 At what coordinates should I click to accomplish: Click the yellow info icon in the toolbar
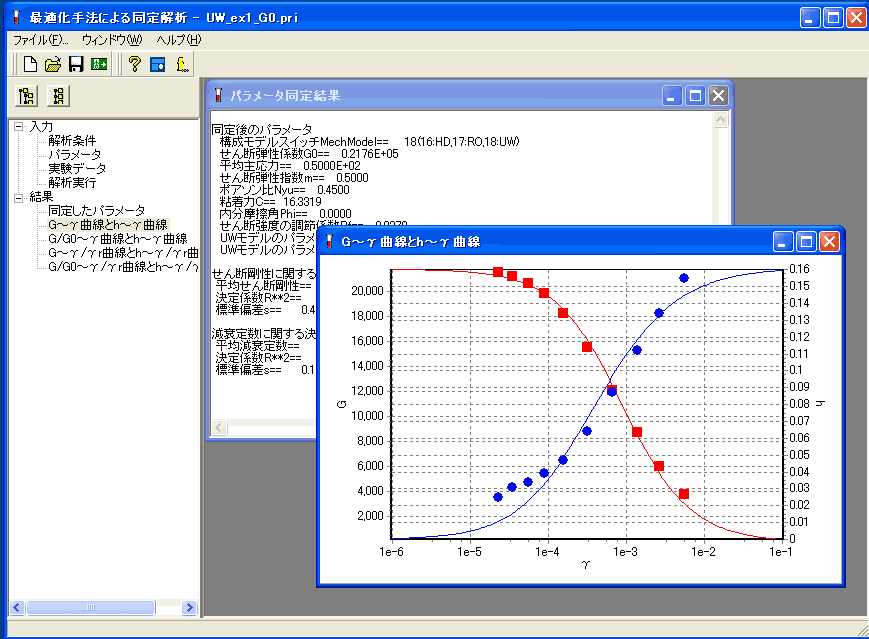[x=182, y=65]
